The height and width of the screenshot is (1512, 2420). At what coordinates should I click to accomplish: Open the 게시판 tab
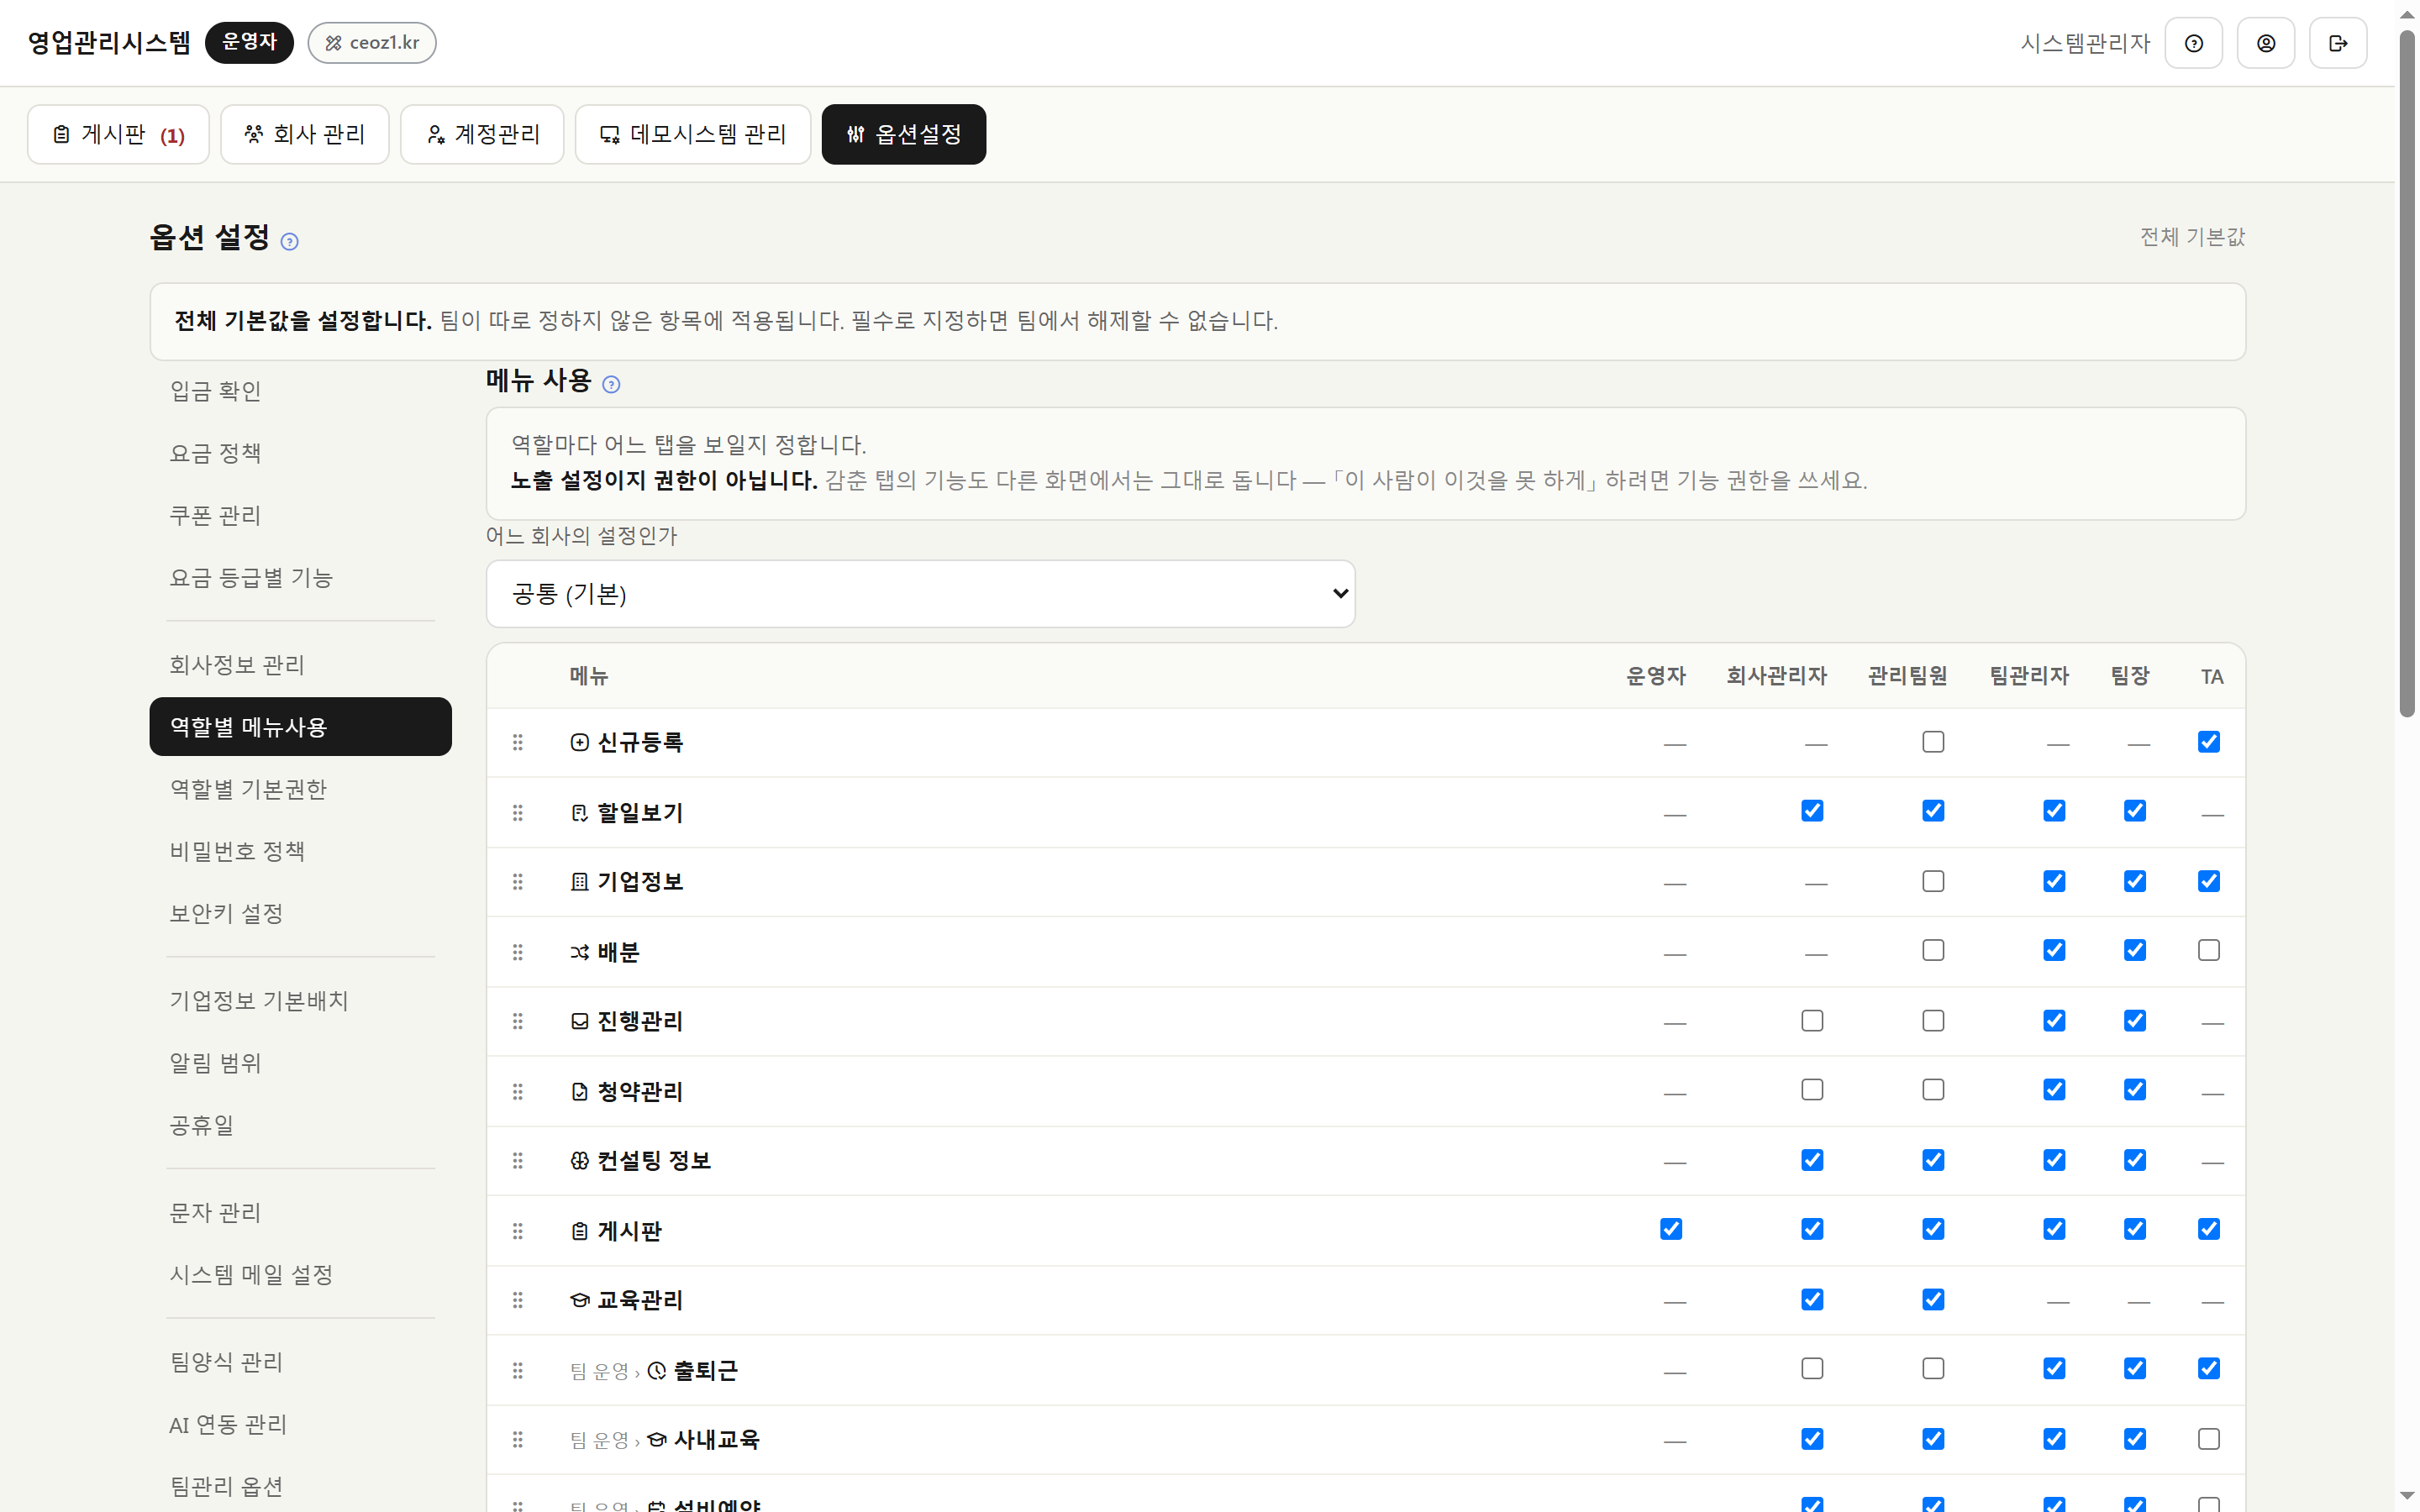click(118, 134)
